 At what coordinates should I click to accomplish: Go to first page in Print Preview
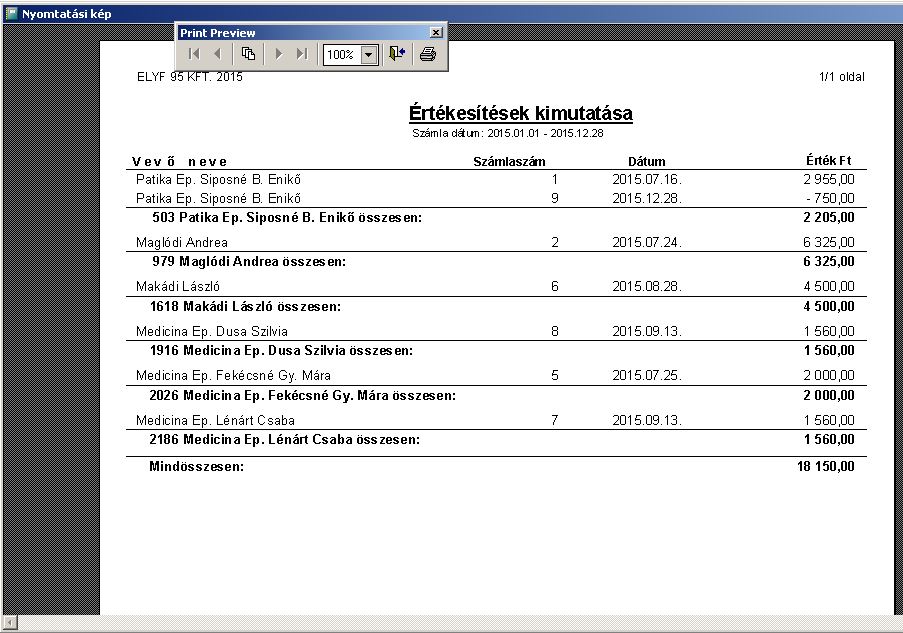[x=194, y=54]
